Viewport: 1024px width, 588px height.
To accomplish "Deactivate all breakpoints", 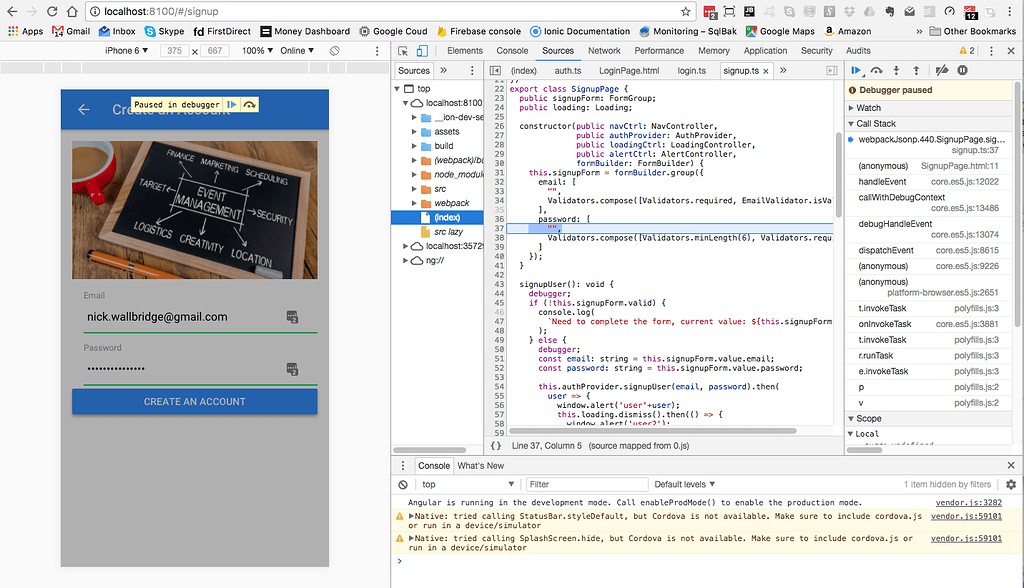I will (x=941, y=70).
